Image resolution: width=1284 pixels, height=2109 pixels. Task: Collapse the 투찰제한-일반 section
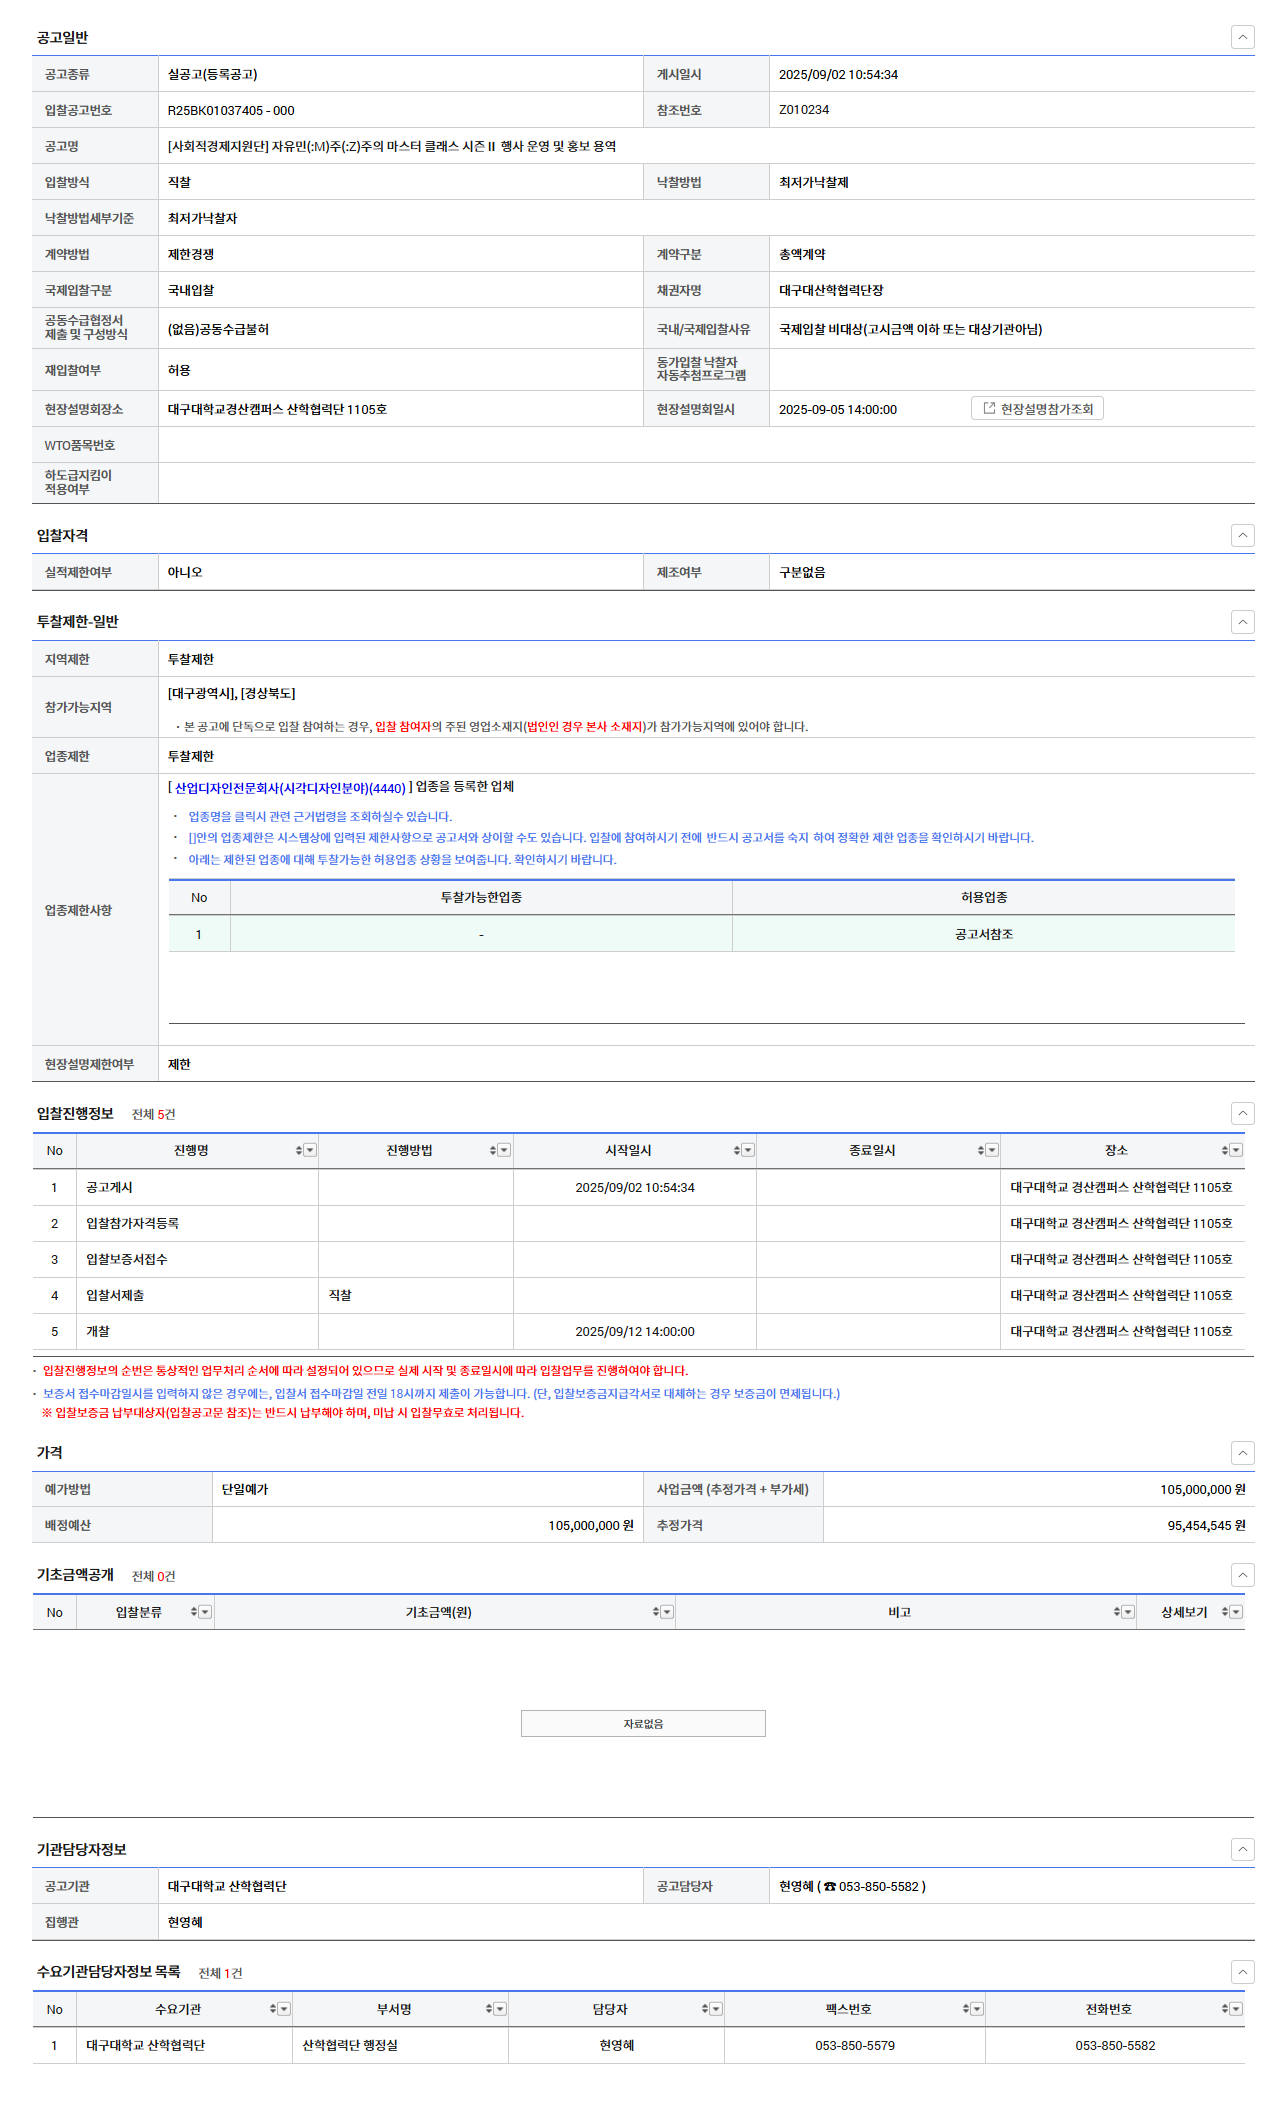[x=1242, y=621]
